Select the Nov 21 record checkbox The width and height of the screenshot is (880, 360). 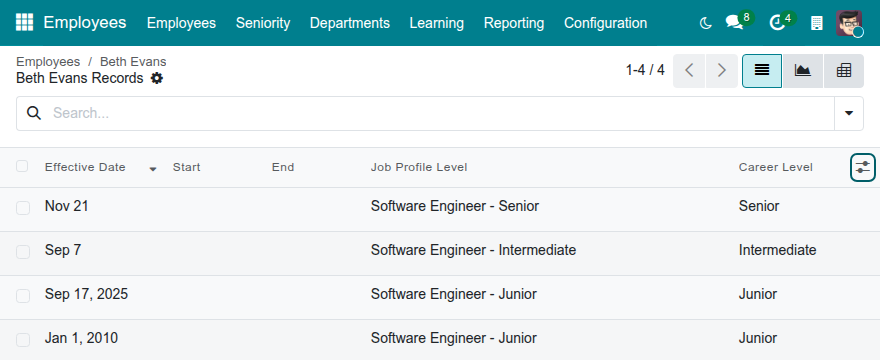tap(23, 208)
